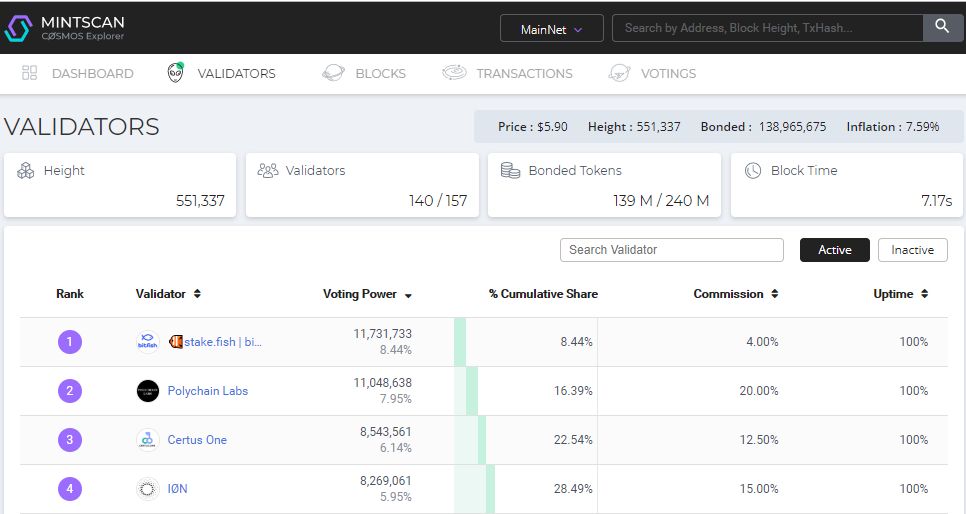This screenshot has width=966, height=514.
Task: Click the Rank column header
Action: click(x=70, y=294)
